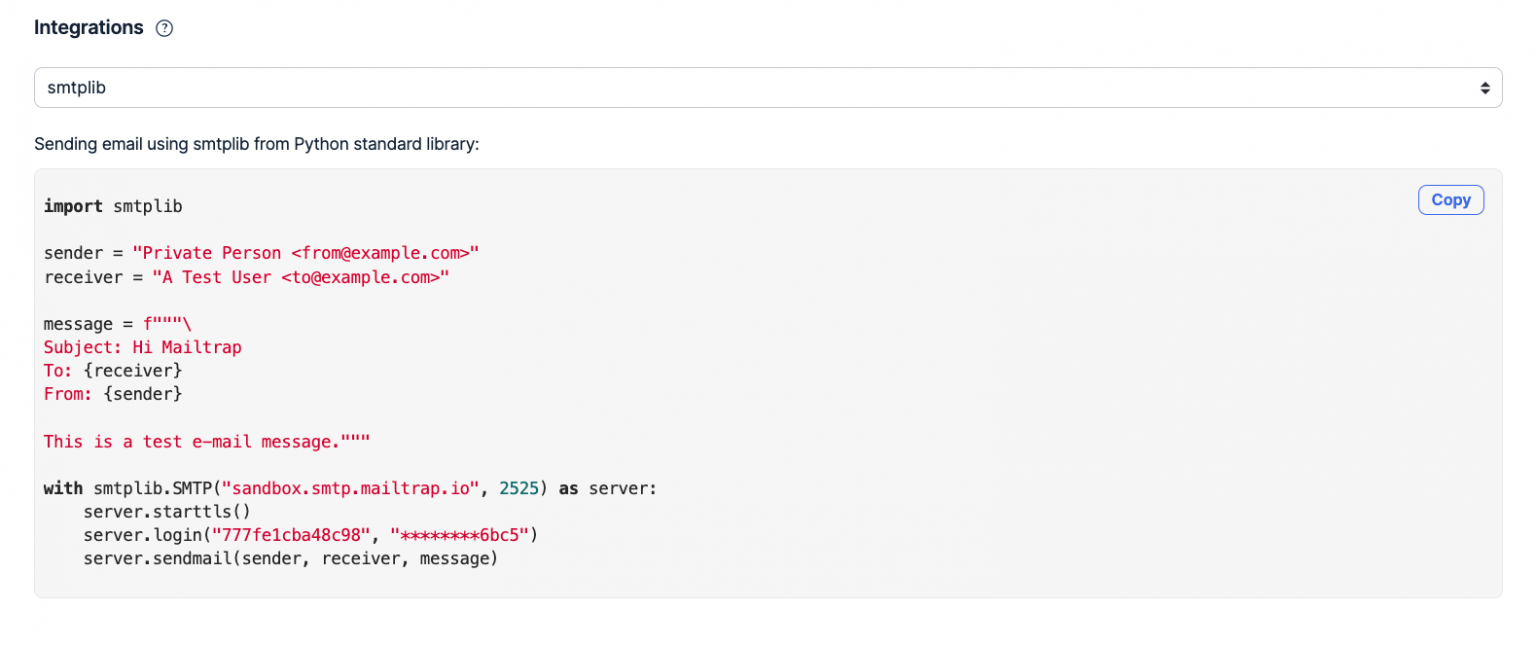The width and height of the screenshot is (1536, 645).
Task: Click the import smtplib line
Action: (113, 205)
